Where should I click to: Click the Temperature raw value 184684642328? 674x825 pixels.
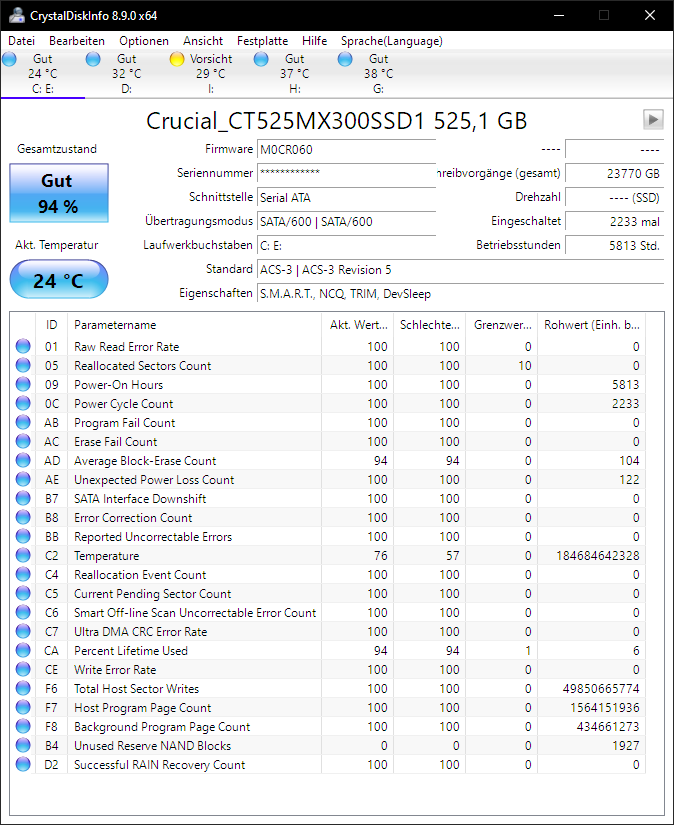pos(598,555)
